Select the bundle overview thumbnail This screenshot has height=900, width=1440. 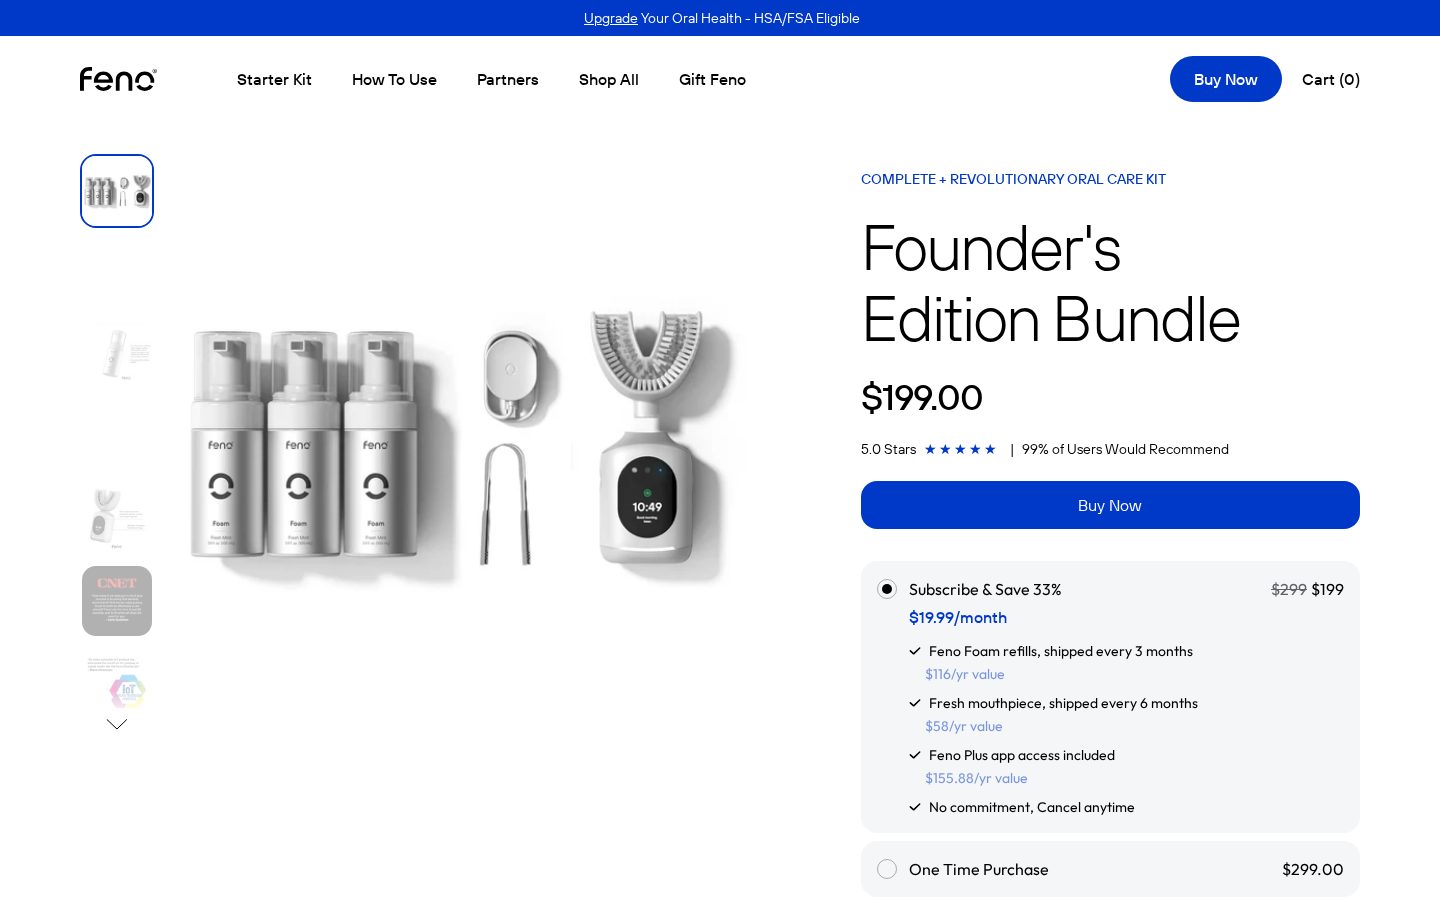[x=117, y=191]
